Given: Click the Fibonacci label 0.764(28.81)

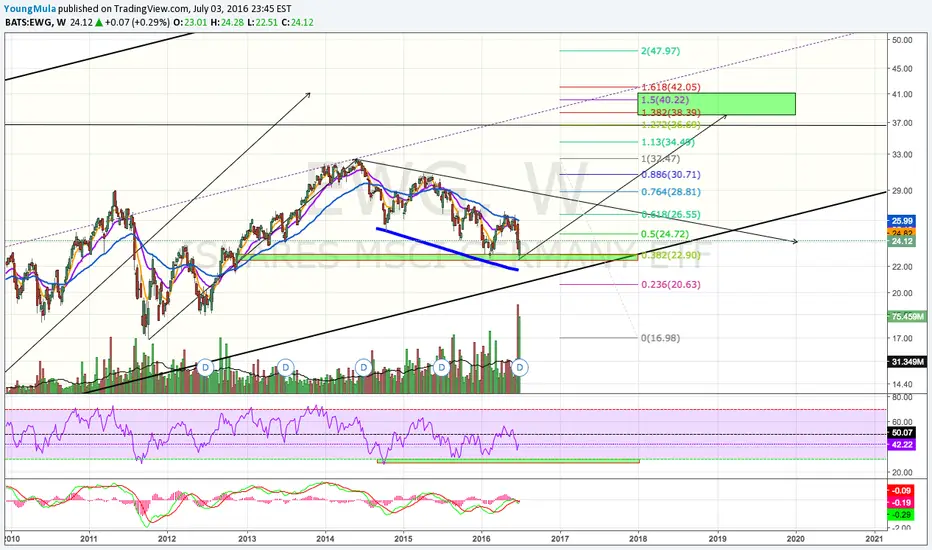Looking at the screenshot, I should tap(671, 192).
